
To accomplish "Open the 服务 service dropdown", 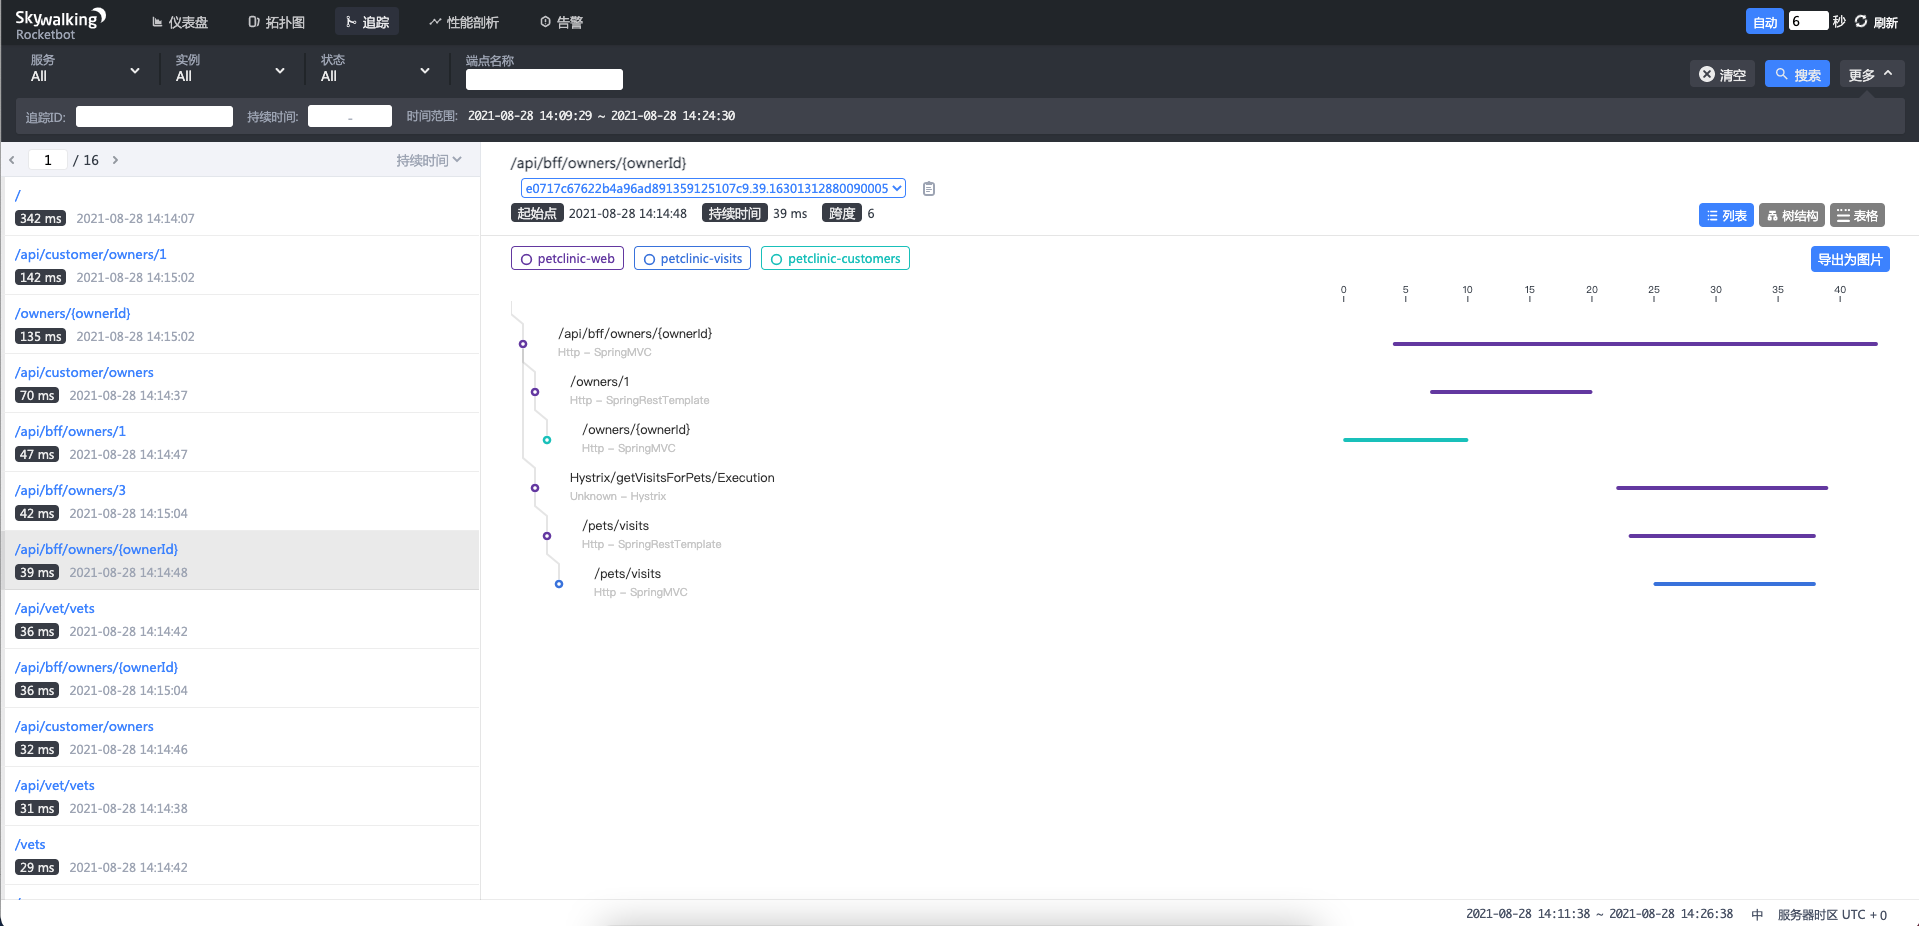I will point(85,69).
